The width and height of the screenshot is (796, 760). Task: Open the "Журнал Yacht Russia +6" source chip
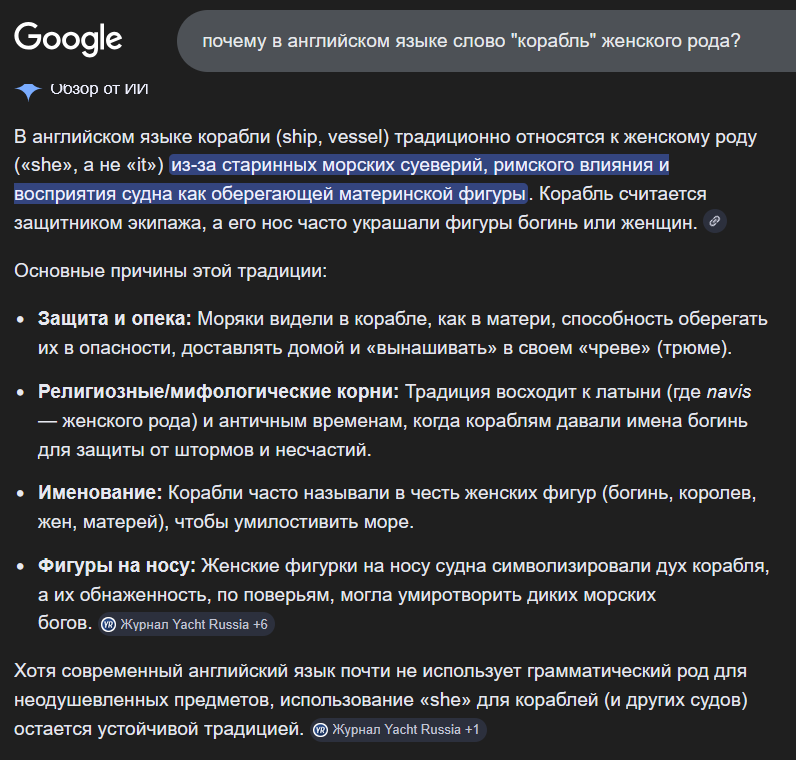[x=185, y=624]
